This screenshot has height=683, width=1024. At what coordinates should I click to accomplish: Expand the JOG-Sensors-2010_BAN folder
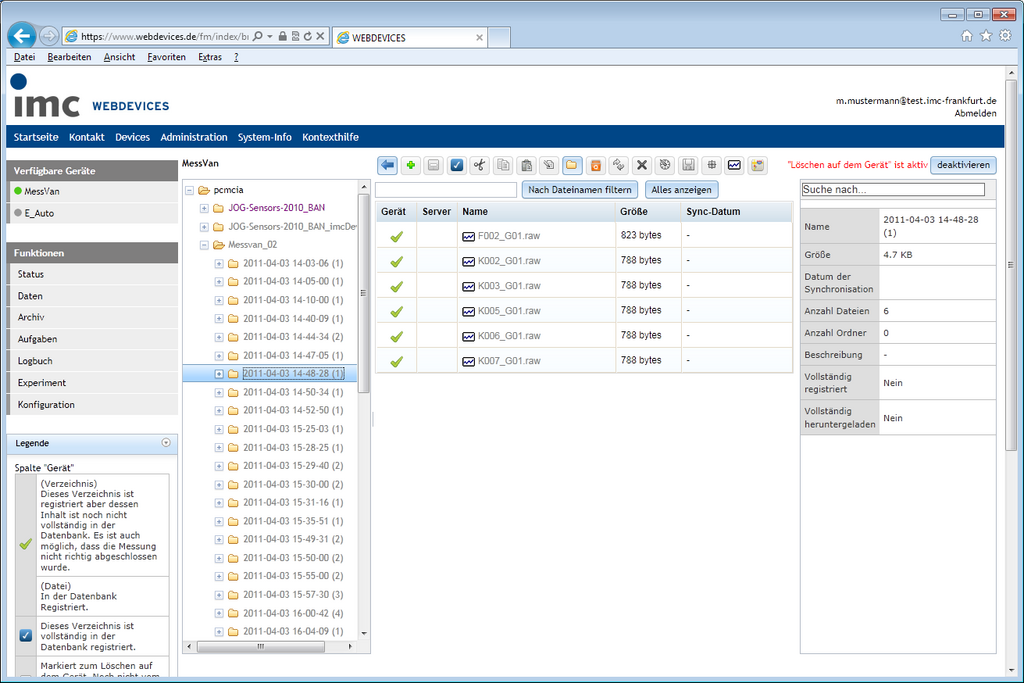(204, 208)
